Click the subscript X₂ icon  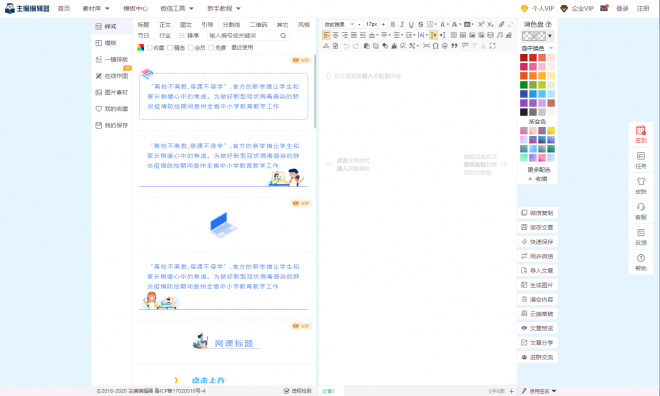[490, 24]
